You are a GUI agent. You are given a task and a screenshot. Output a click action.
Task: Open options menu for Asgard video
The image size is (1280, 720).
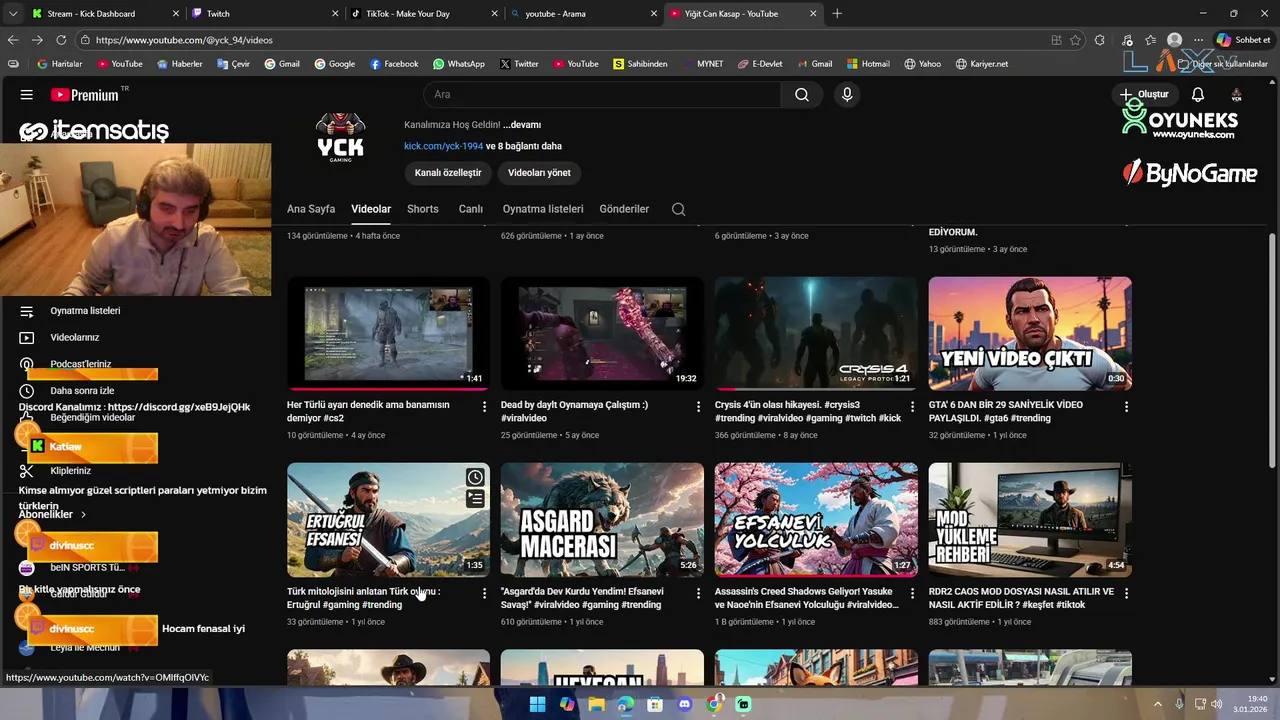point(699,594)
